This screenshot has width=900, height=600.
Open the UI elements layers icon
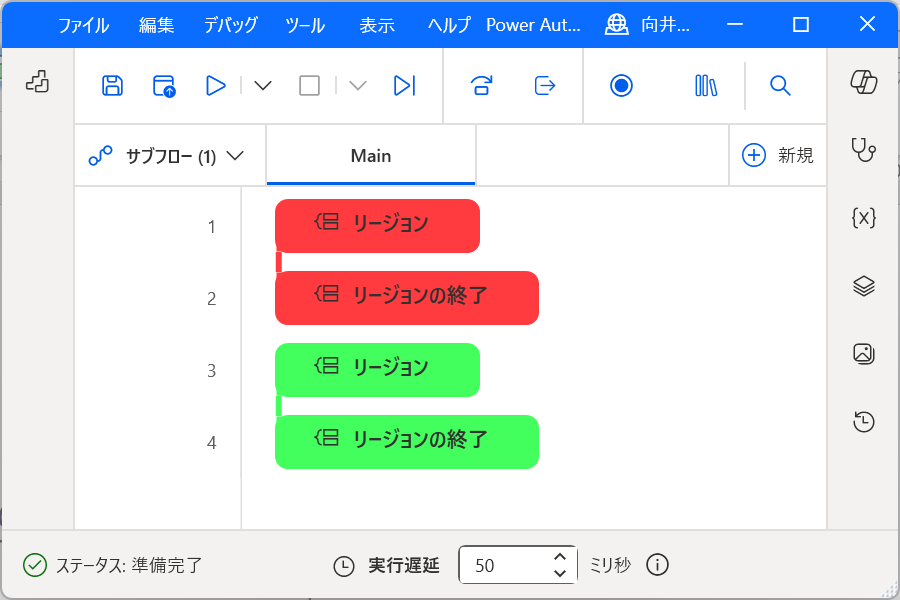pos(864,285)
